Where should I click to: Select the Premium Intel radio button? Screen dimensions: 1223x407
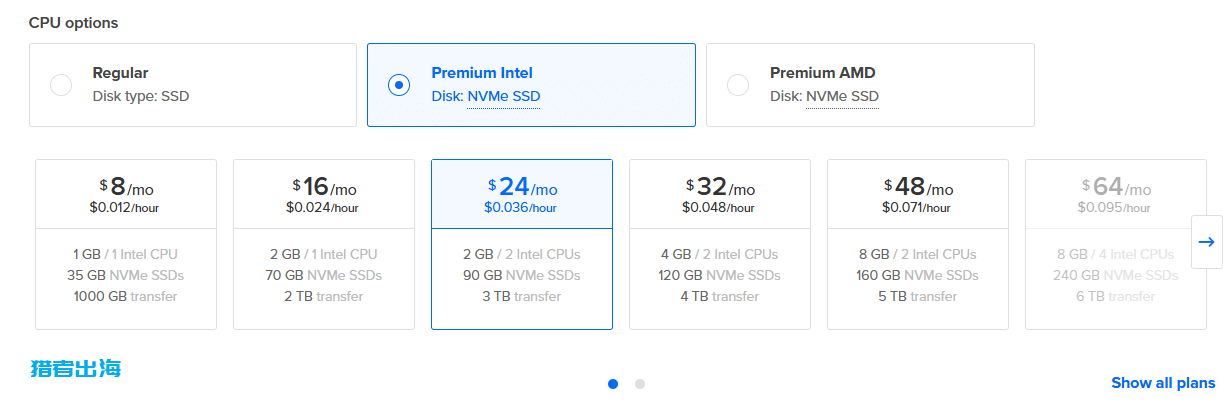(399, 85)
